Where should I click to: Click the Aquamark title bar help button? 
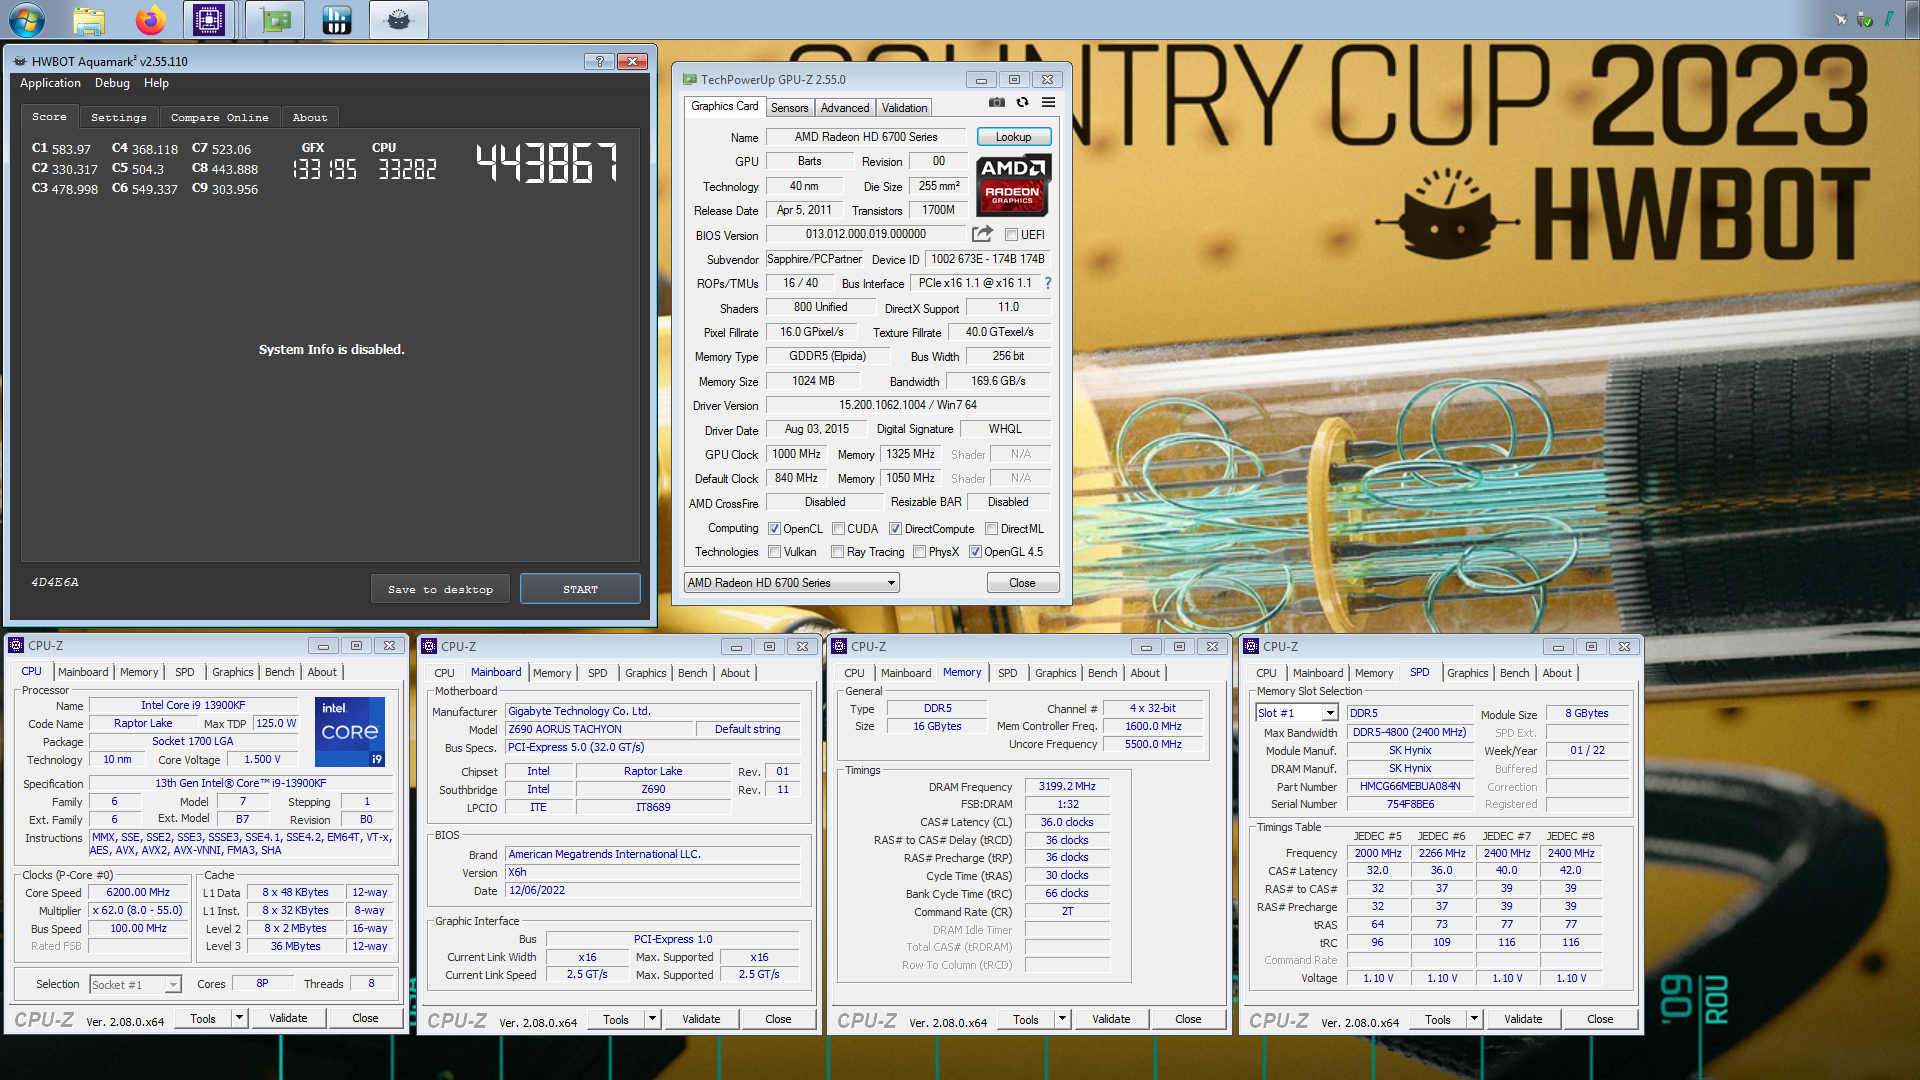click(599, 61)
